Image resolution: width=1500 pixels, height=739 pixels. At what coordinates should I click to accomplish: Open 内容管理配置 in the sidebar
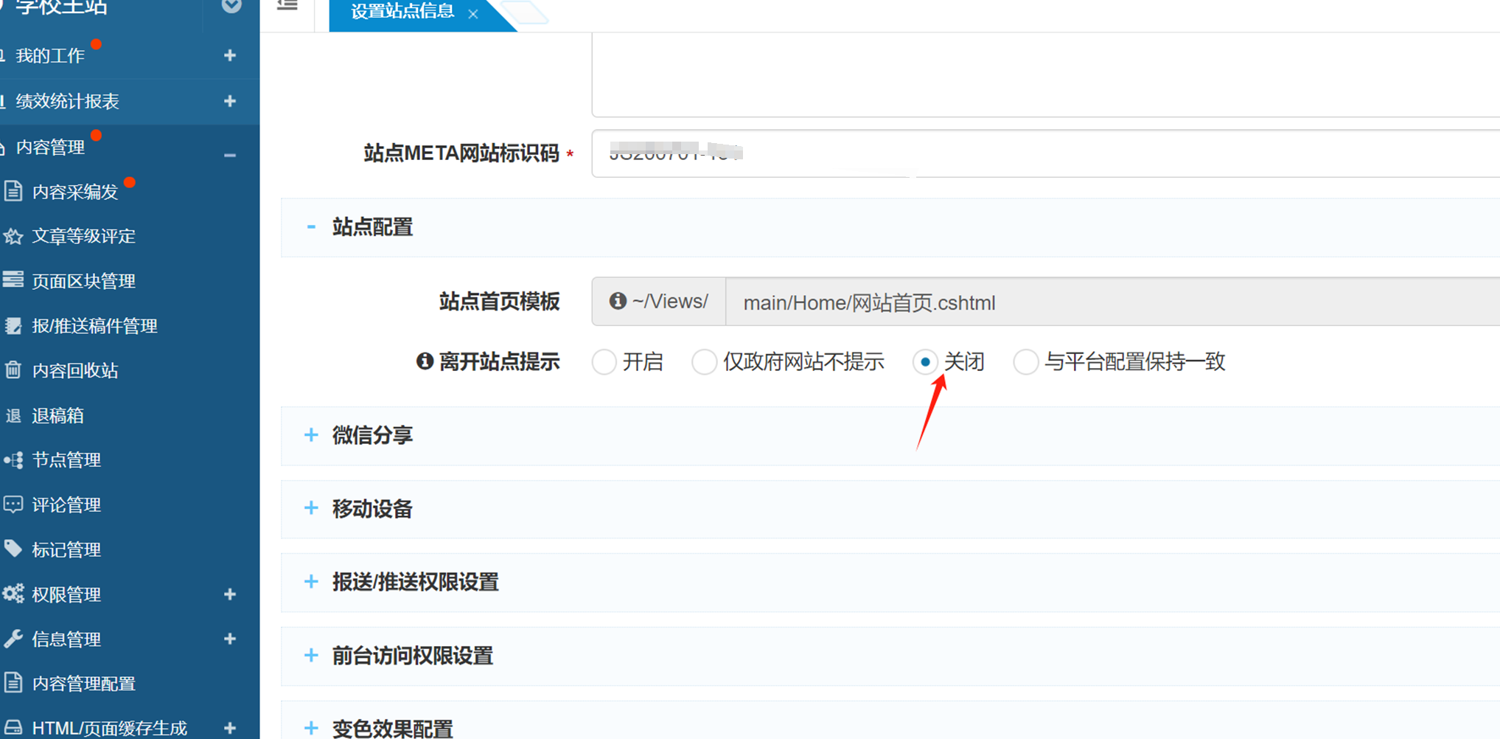pyautogui.click(x=83, y=684)
